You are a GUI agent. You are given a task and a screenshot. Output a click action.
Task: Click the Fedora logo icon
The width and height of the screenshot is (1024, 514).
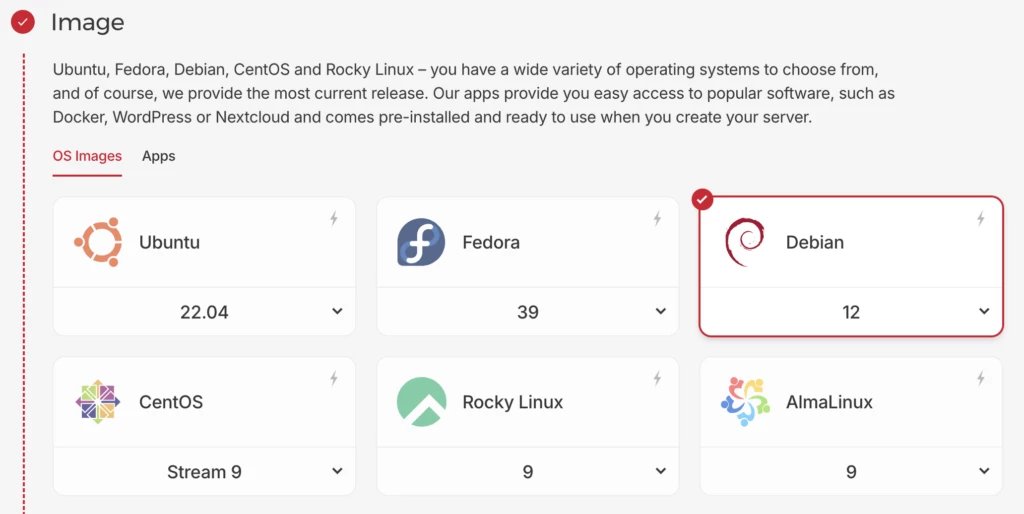pos(421,242)
